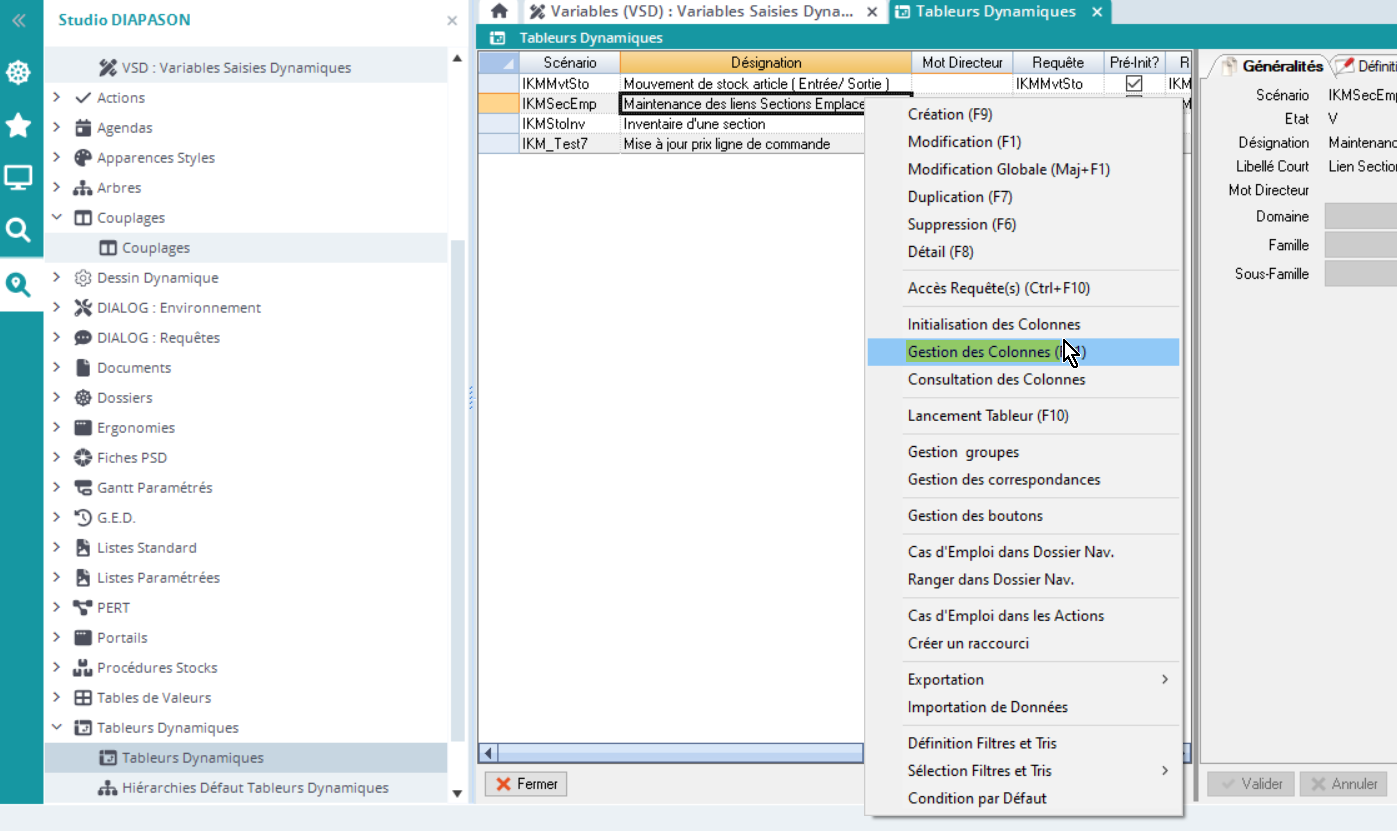Expand the Exportation submenu
1397x831 pixels.
(x=1165, y=680)
